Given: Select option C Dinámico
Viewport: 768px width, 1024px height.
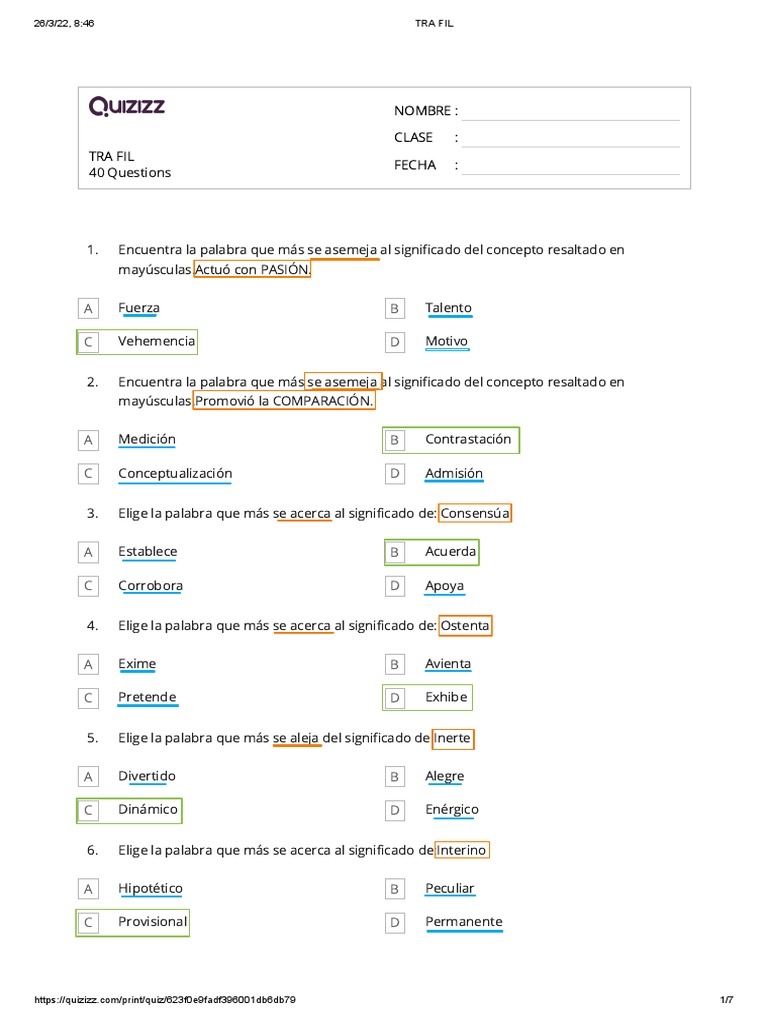Looking at the screenshot, I should click(x=147, y=809).
